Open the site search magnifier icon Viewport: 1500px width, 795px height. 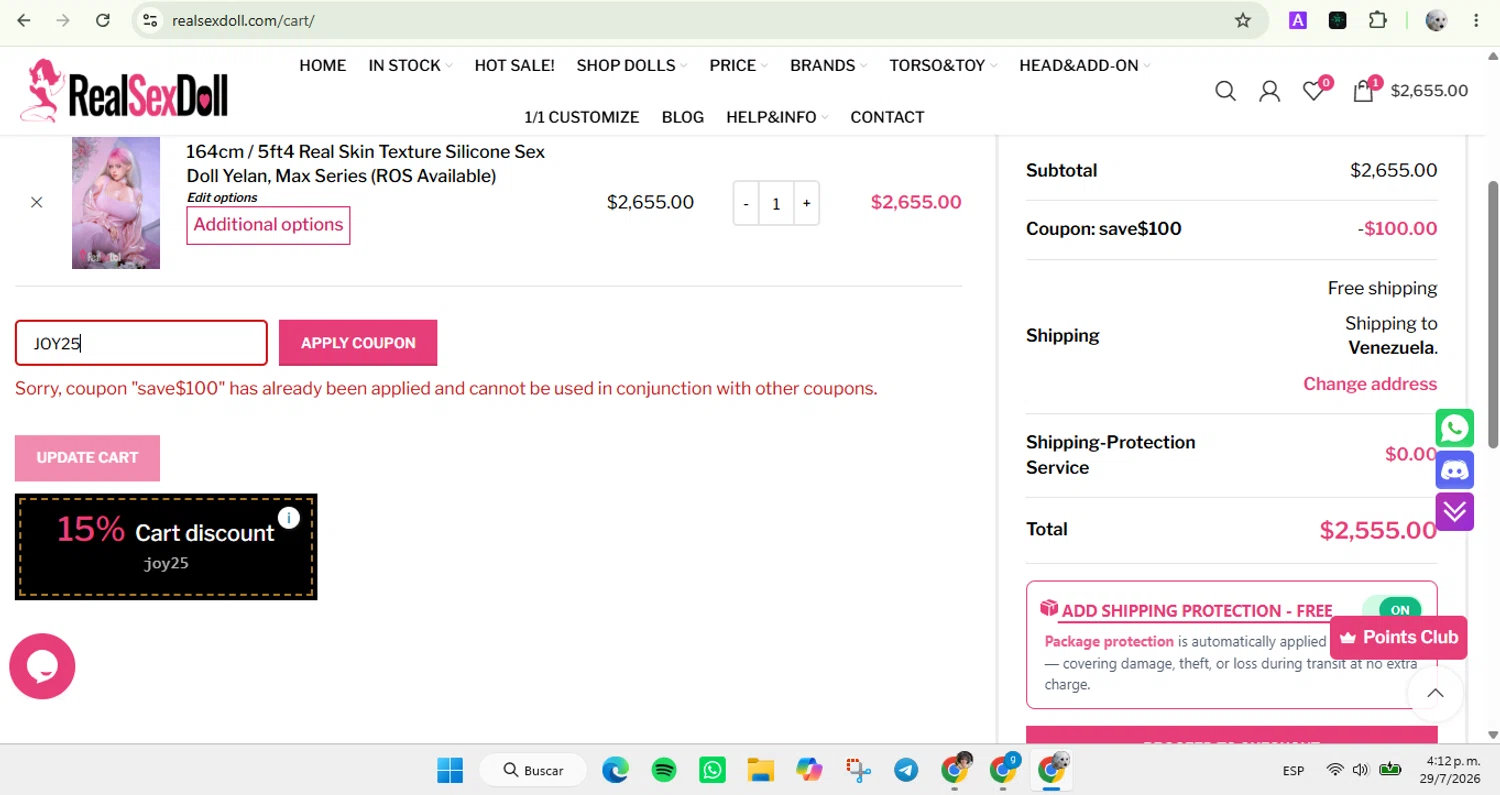tap(1225, 91)
